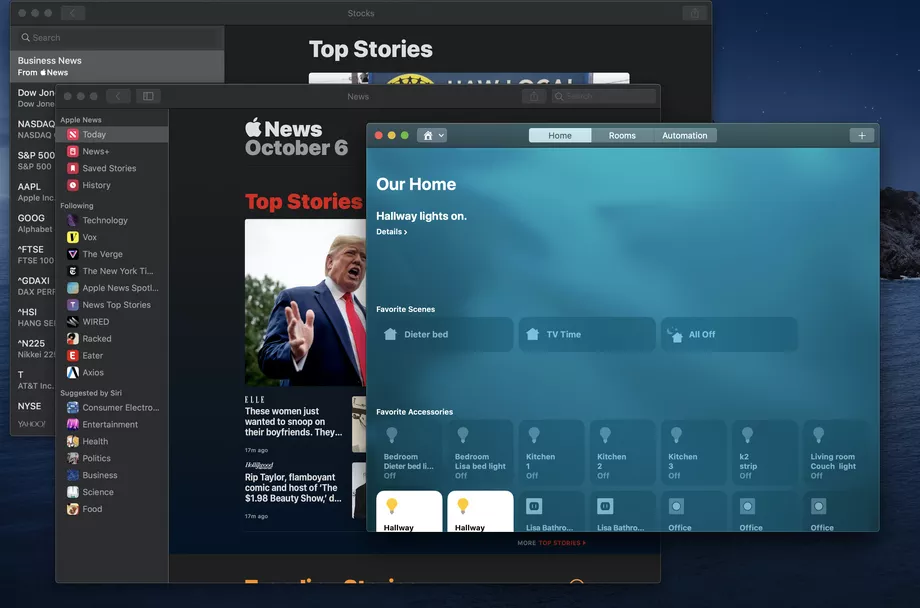Viewport: 920px width, 608px height.
Task: Click the Stocks search field
Action: (x=117, y=38)
